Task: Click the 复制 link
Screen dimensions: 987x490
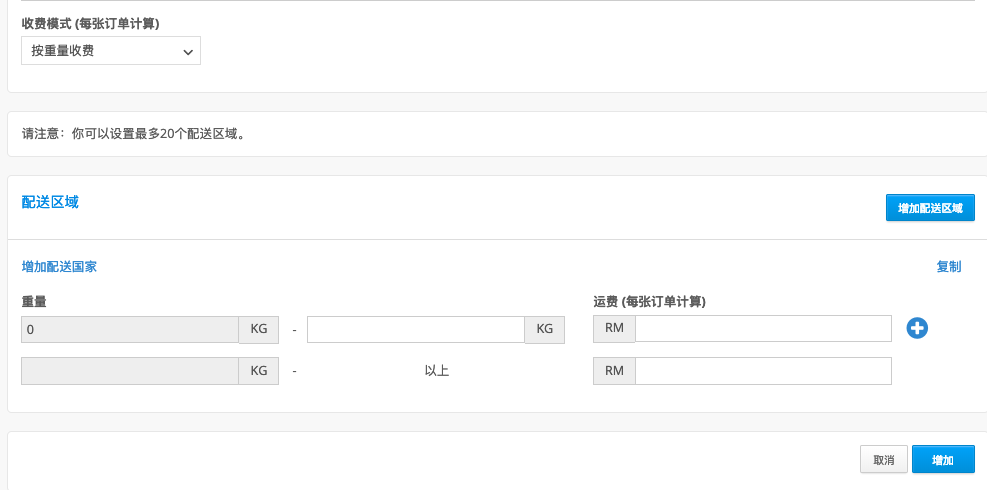Action: [x=949, y=266]
